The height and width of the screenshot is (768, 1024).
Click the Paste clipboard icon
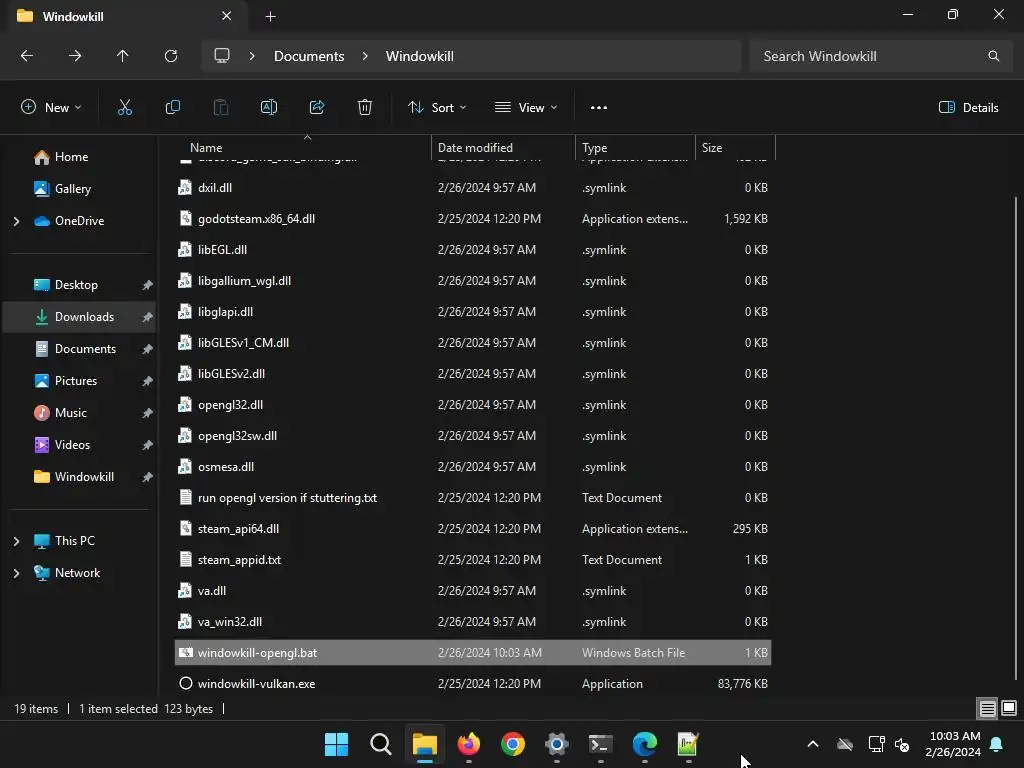click(x=221, y=108)
